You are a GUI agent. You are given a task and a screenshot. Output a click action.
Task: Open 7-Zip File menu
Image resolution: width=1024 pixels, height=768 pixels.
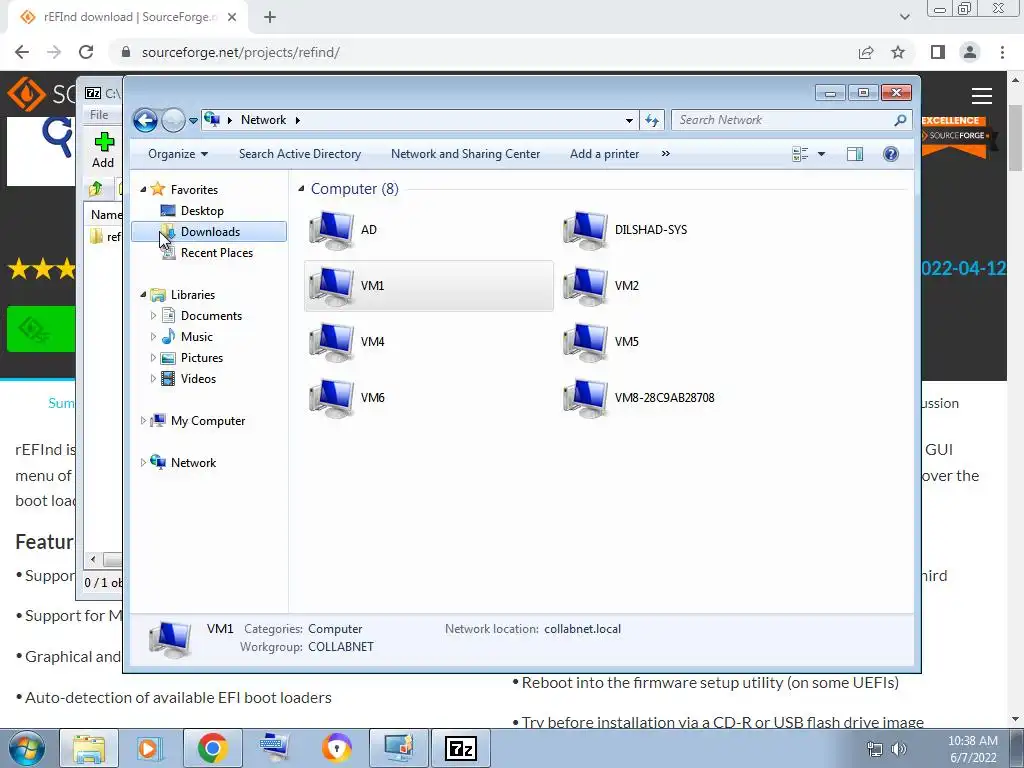tap(99, 115)
